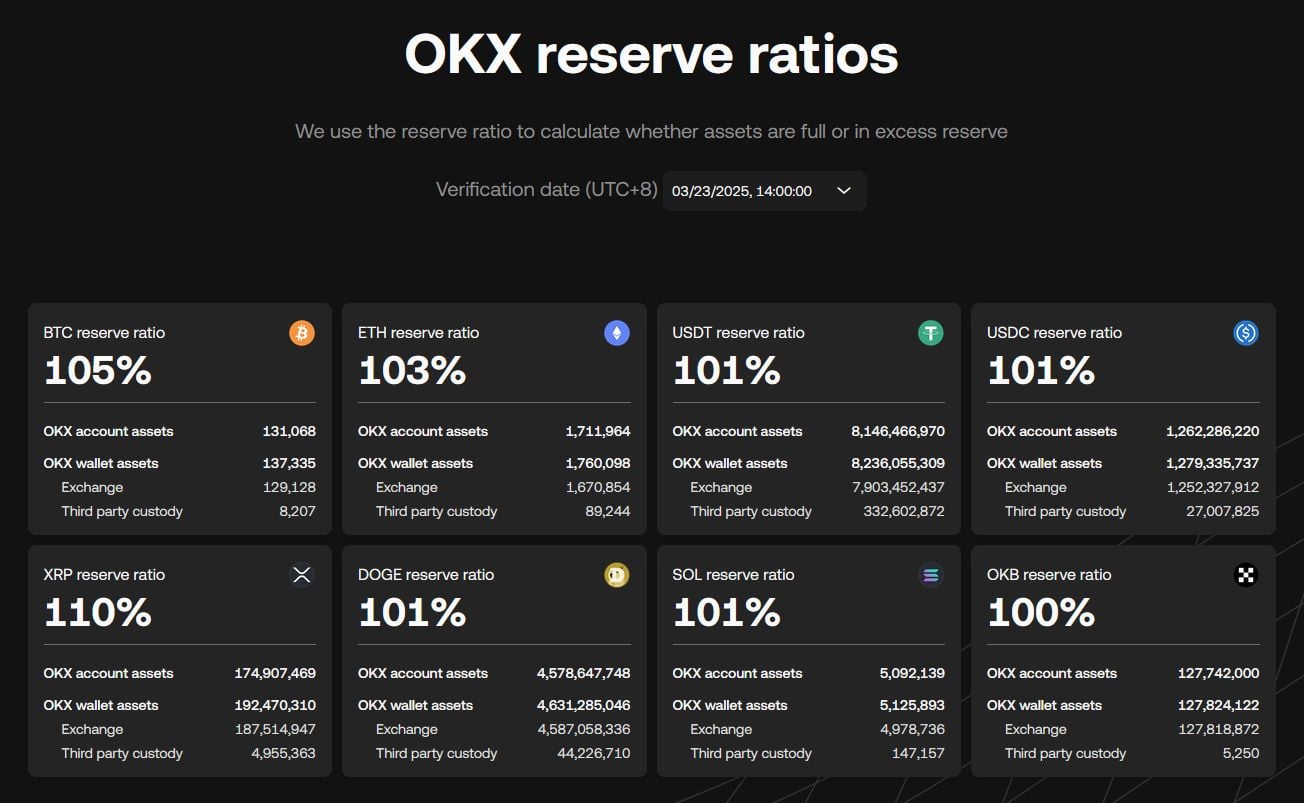Select the XRP logo icon
The width and height of the screenshot is (1304, 803).
(301, 575)
